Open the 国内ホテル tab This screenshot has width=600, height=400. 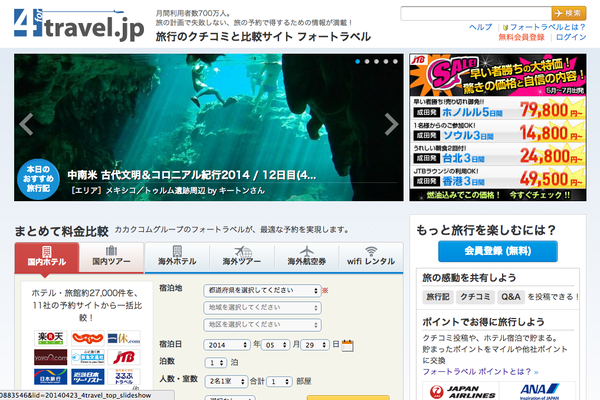tap(47, 257)
